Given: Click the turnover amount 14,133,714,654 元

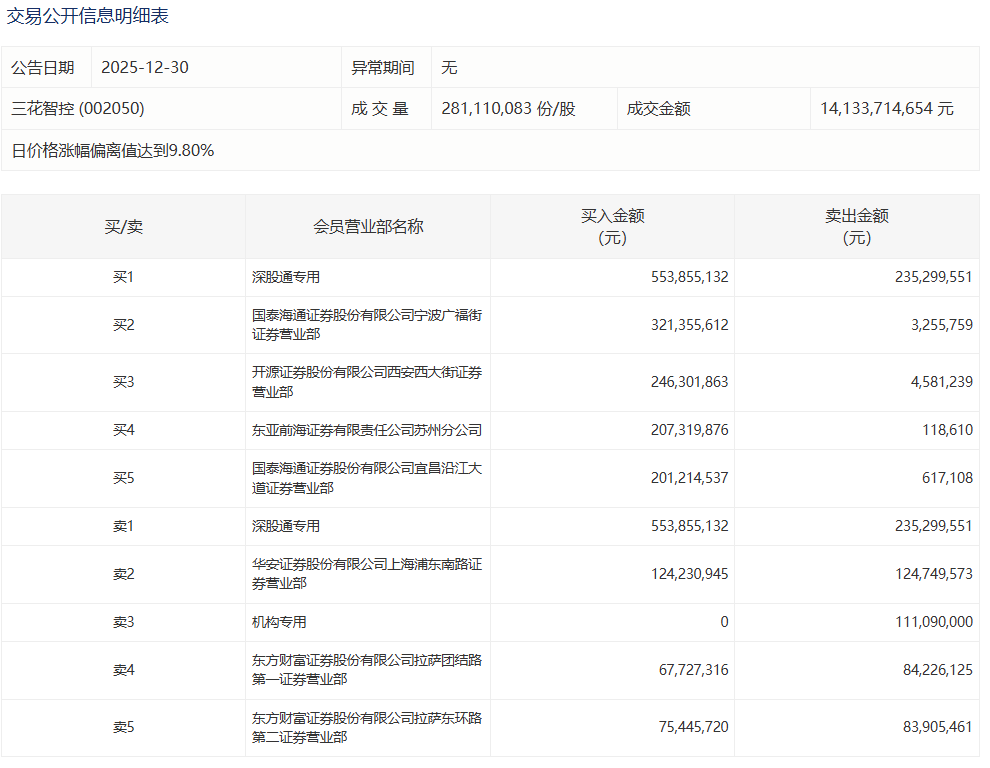Looking at the screenshot, I should point(886,109).
